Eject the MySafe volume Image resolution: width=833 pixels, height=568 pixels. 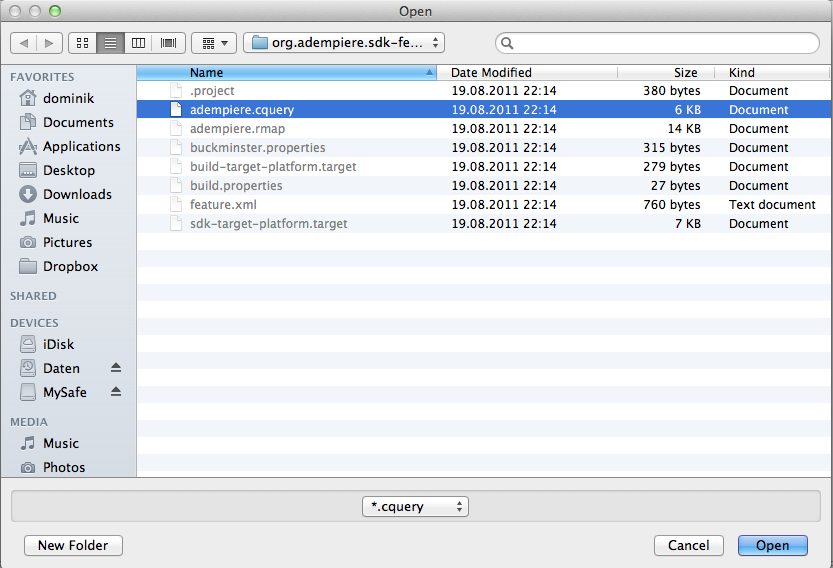(116, 392)
